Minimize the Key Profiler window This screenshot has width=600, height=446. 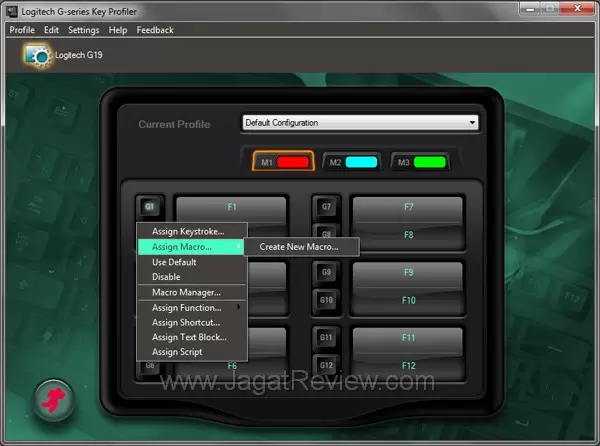click(530, 8)
